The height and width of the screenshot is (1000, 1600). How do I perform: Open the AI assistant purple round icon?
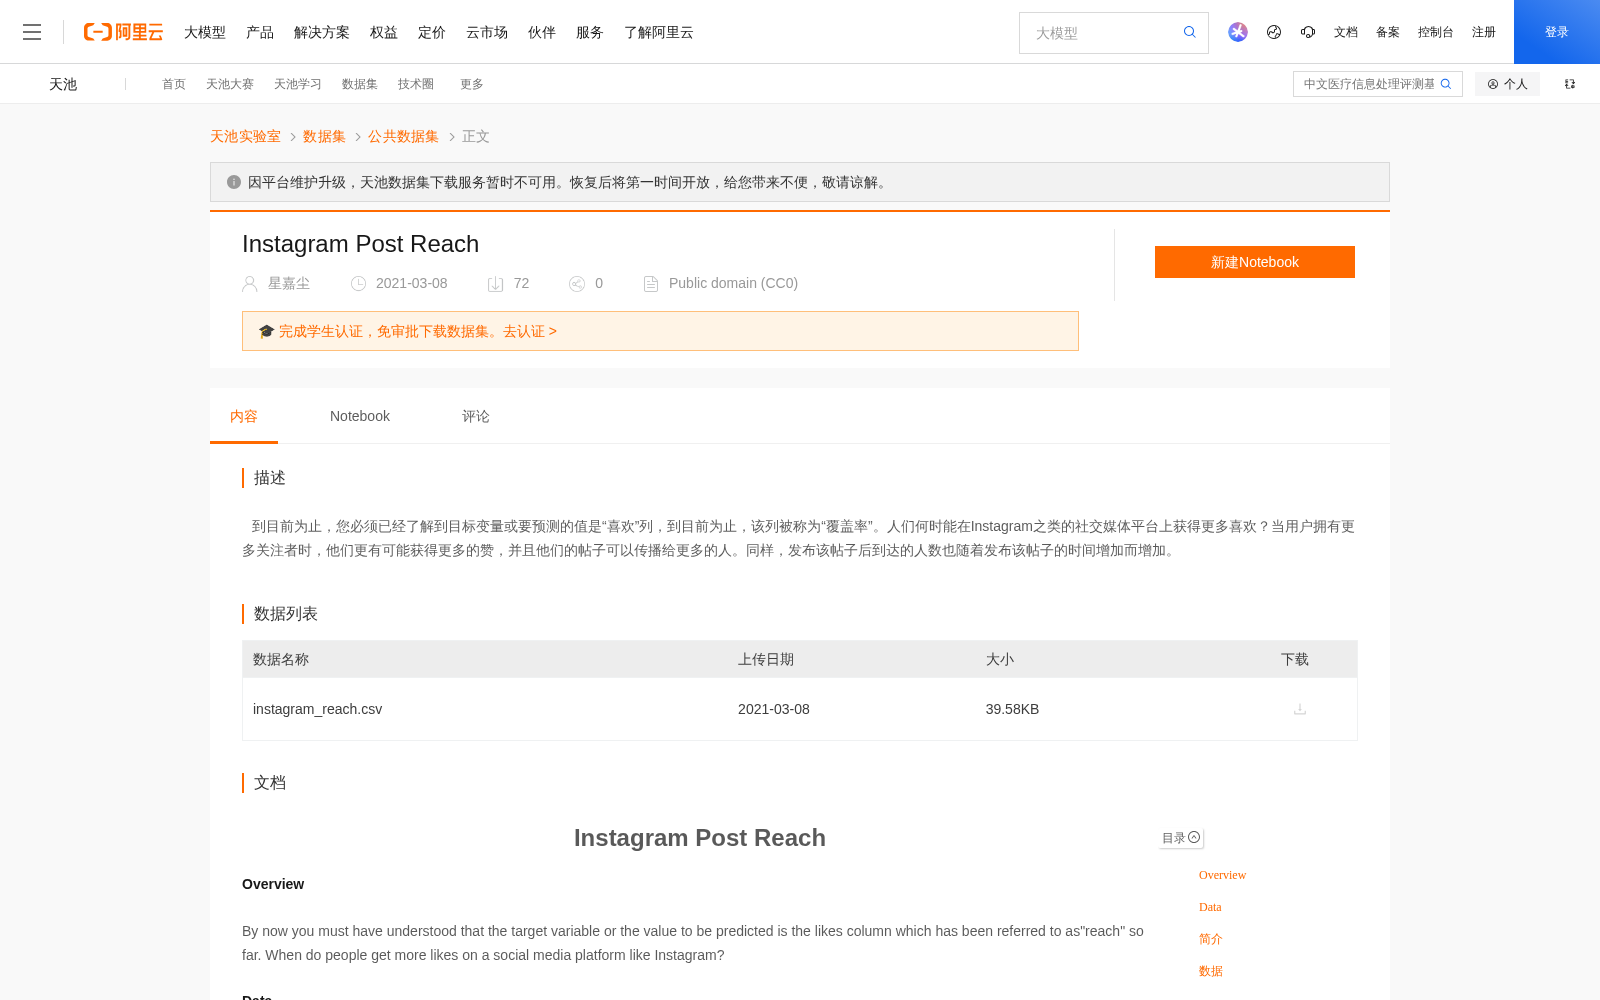pyautogui.click(x=1238, y=32)
